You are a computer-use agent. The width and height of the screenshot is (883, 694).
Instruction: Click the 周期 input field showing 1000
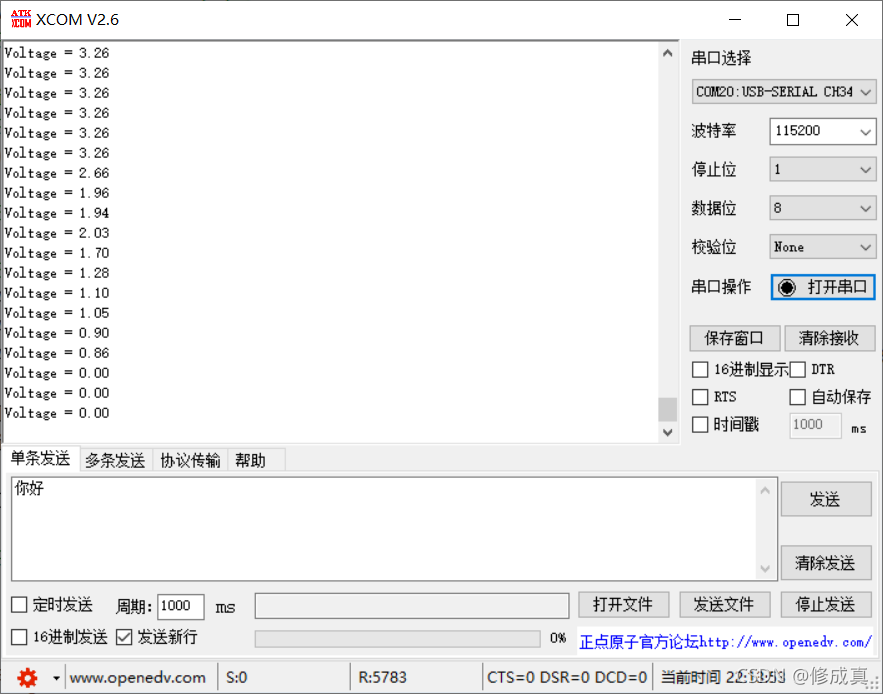pos(180,606)
